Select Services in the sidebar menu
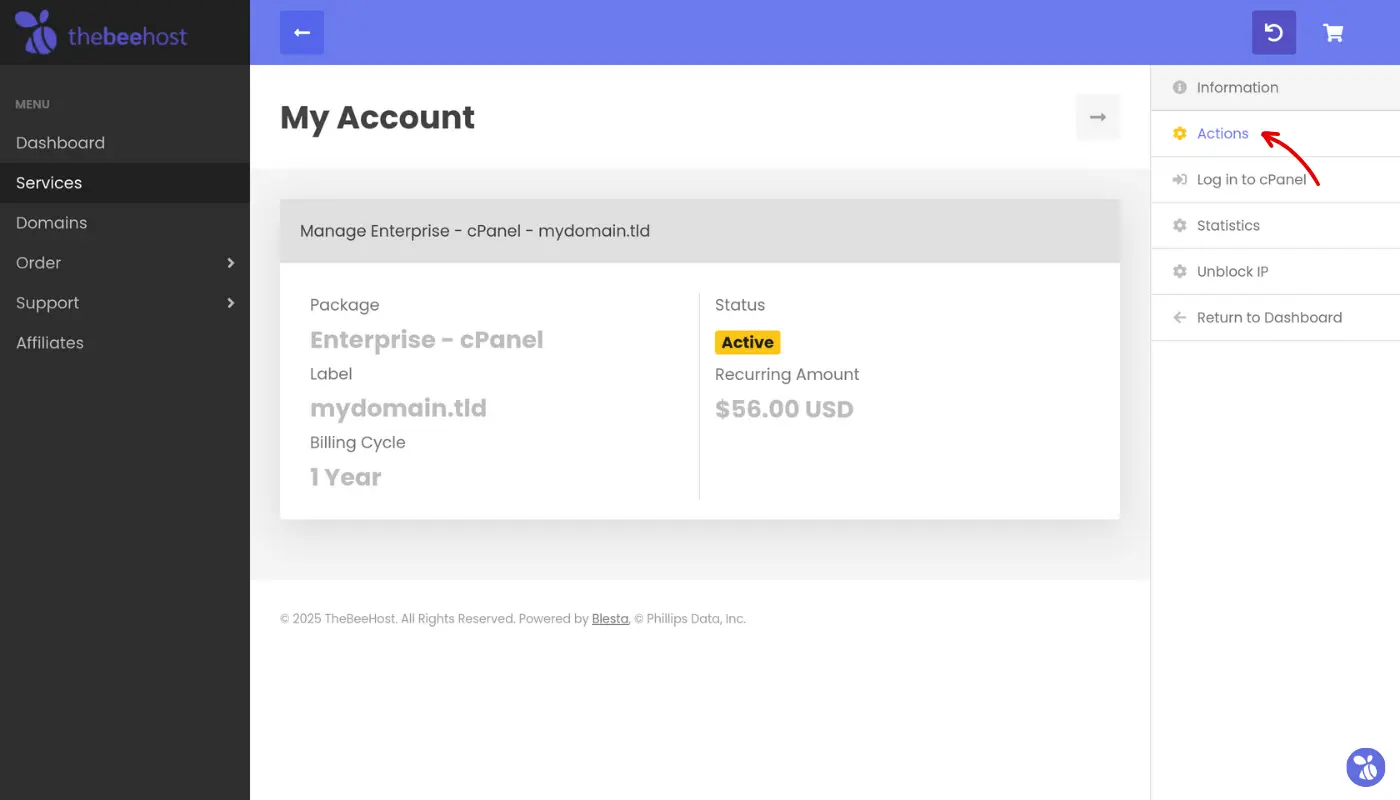 [49, 183]
